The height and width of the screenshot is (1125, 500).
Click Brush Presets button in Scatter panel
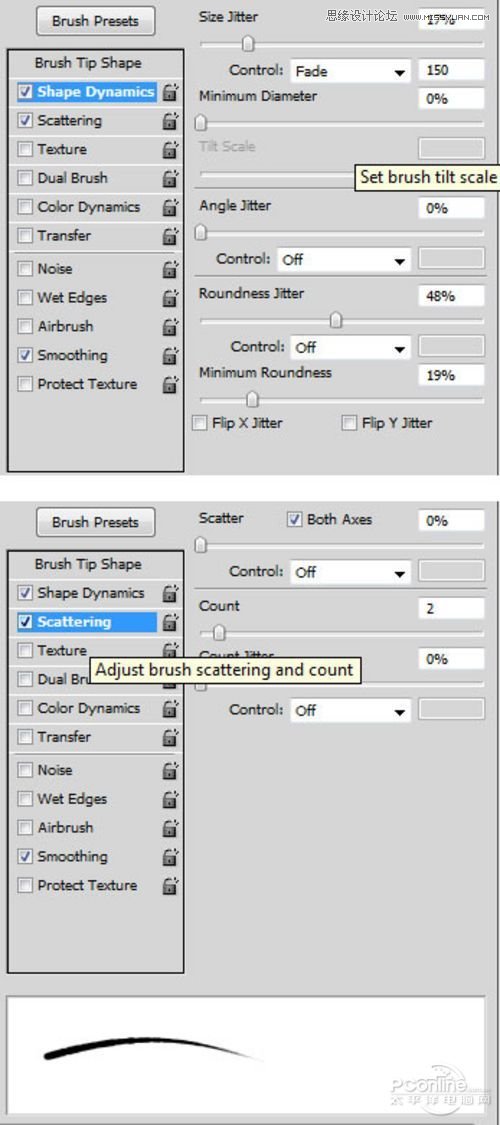(x=95, y=522)
